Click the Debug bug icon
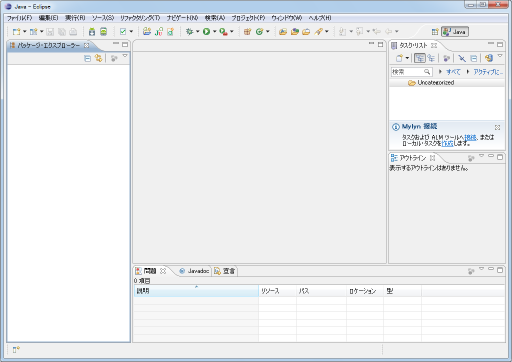Viewport: 512px width, 362px height. click(x=189, y=32)
